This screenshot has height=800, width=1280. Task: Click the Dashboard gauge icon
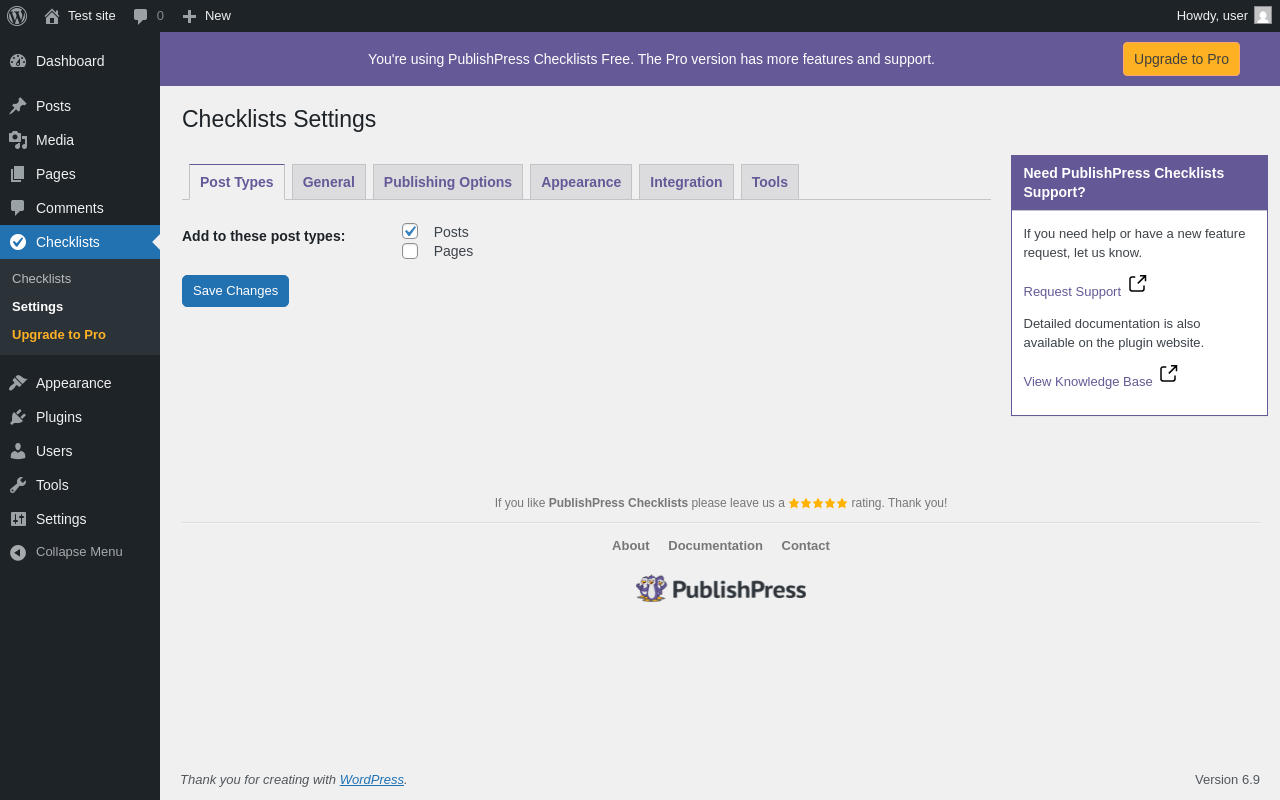pyautogui.click(x=18, y=61)
